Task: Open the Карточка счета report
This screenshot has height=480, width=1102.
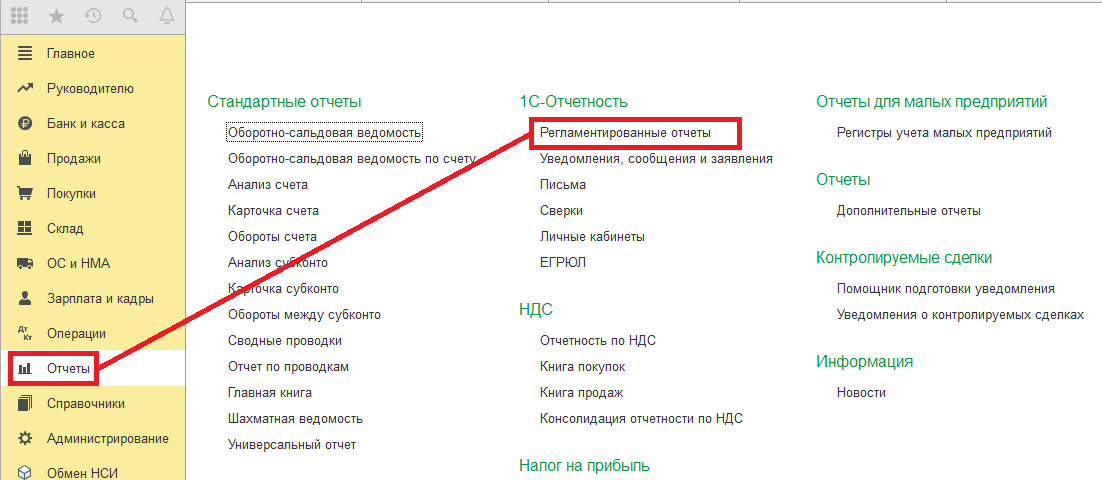Action: [273, 211]
